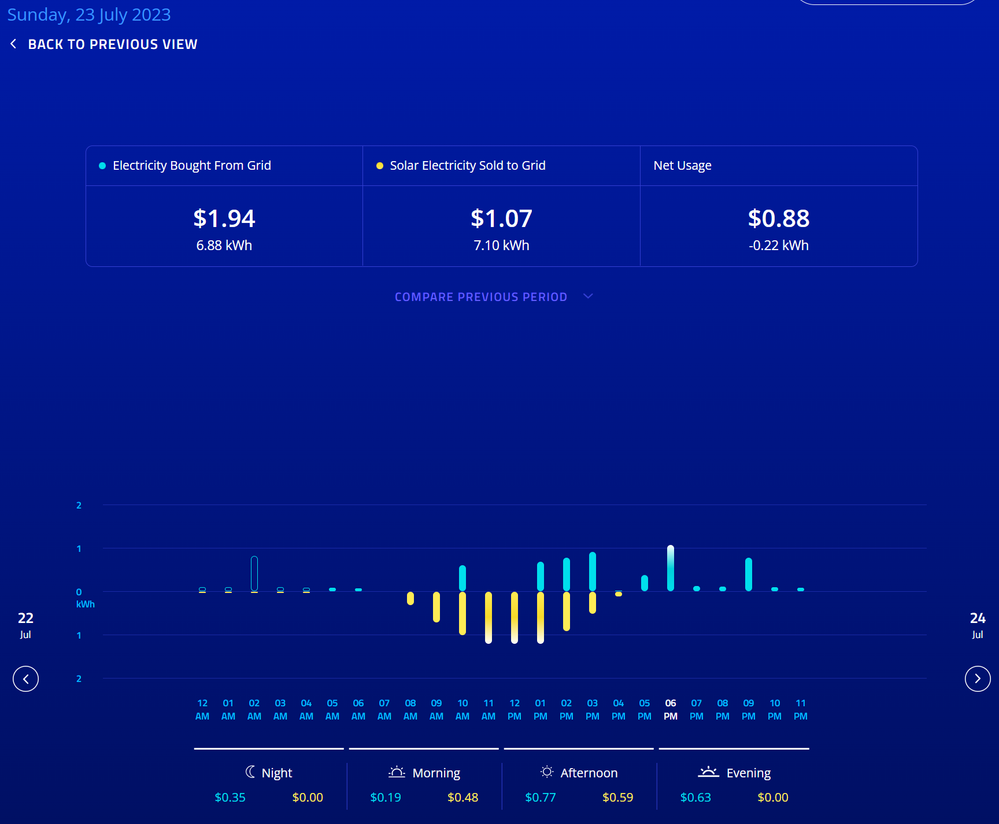
Task: Click the Sunday, 23 July 2023 date heading
Action: (89, 15)
